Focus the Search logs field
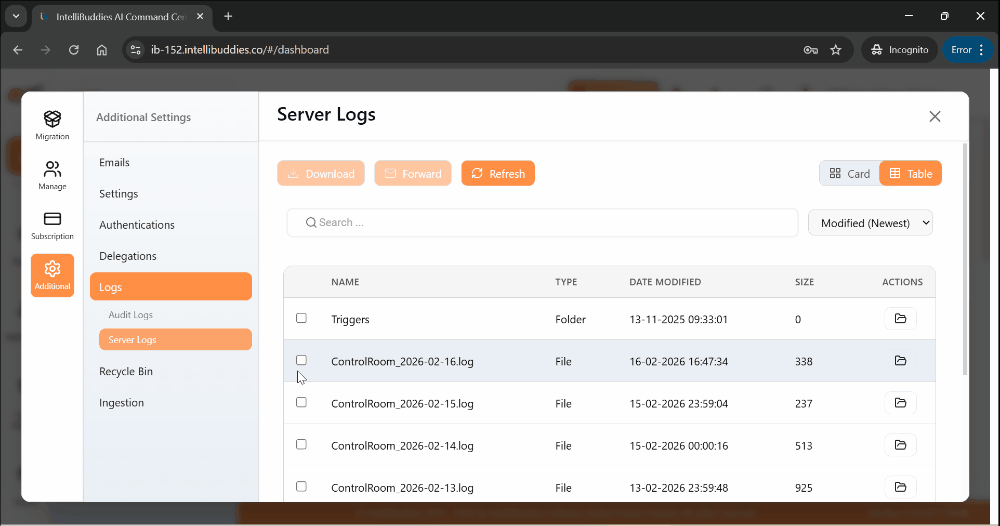The image size is (1000, 526). [x=542, y=223]
